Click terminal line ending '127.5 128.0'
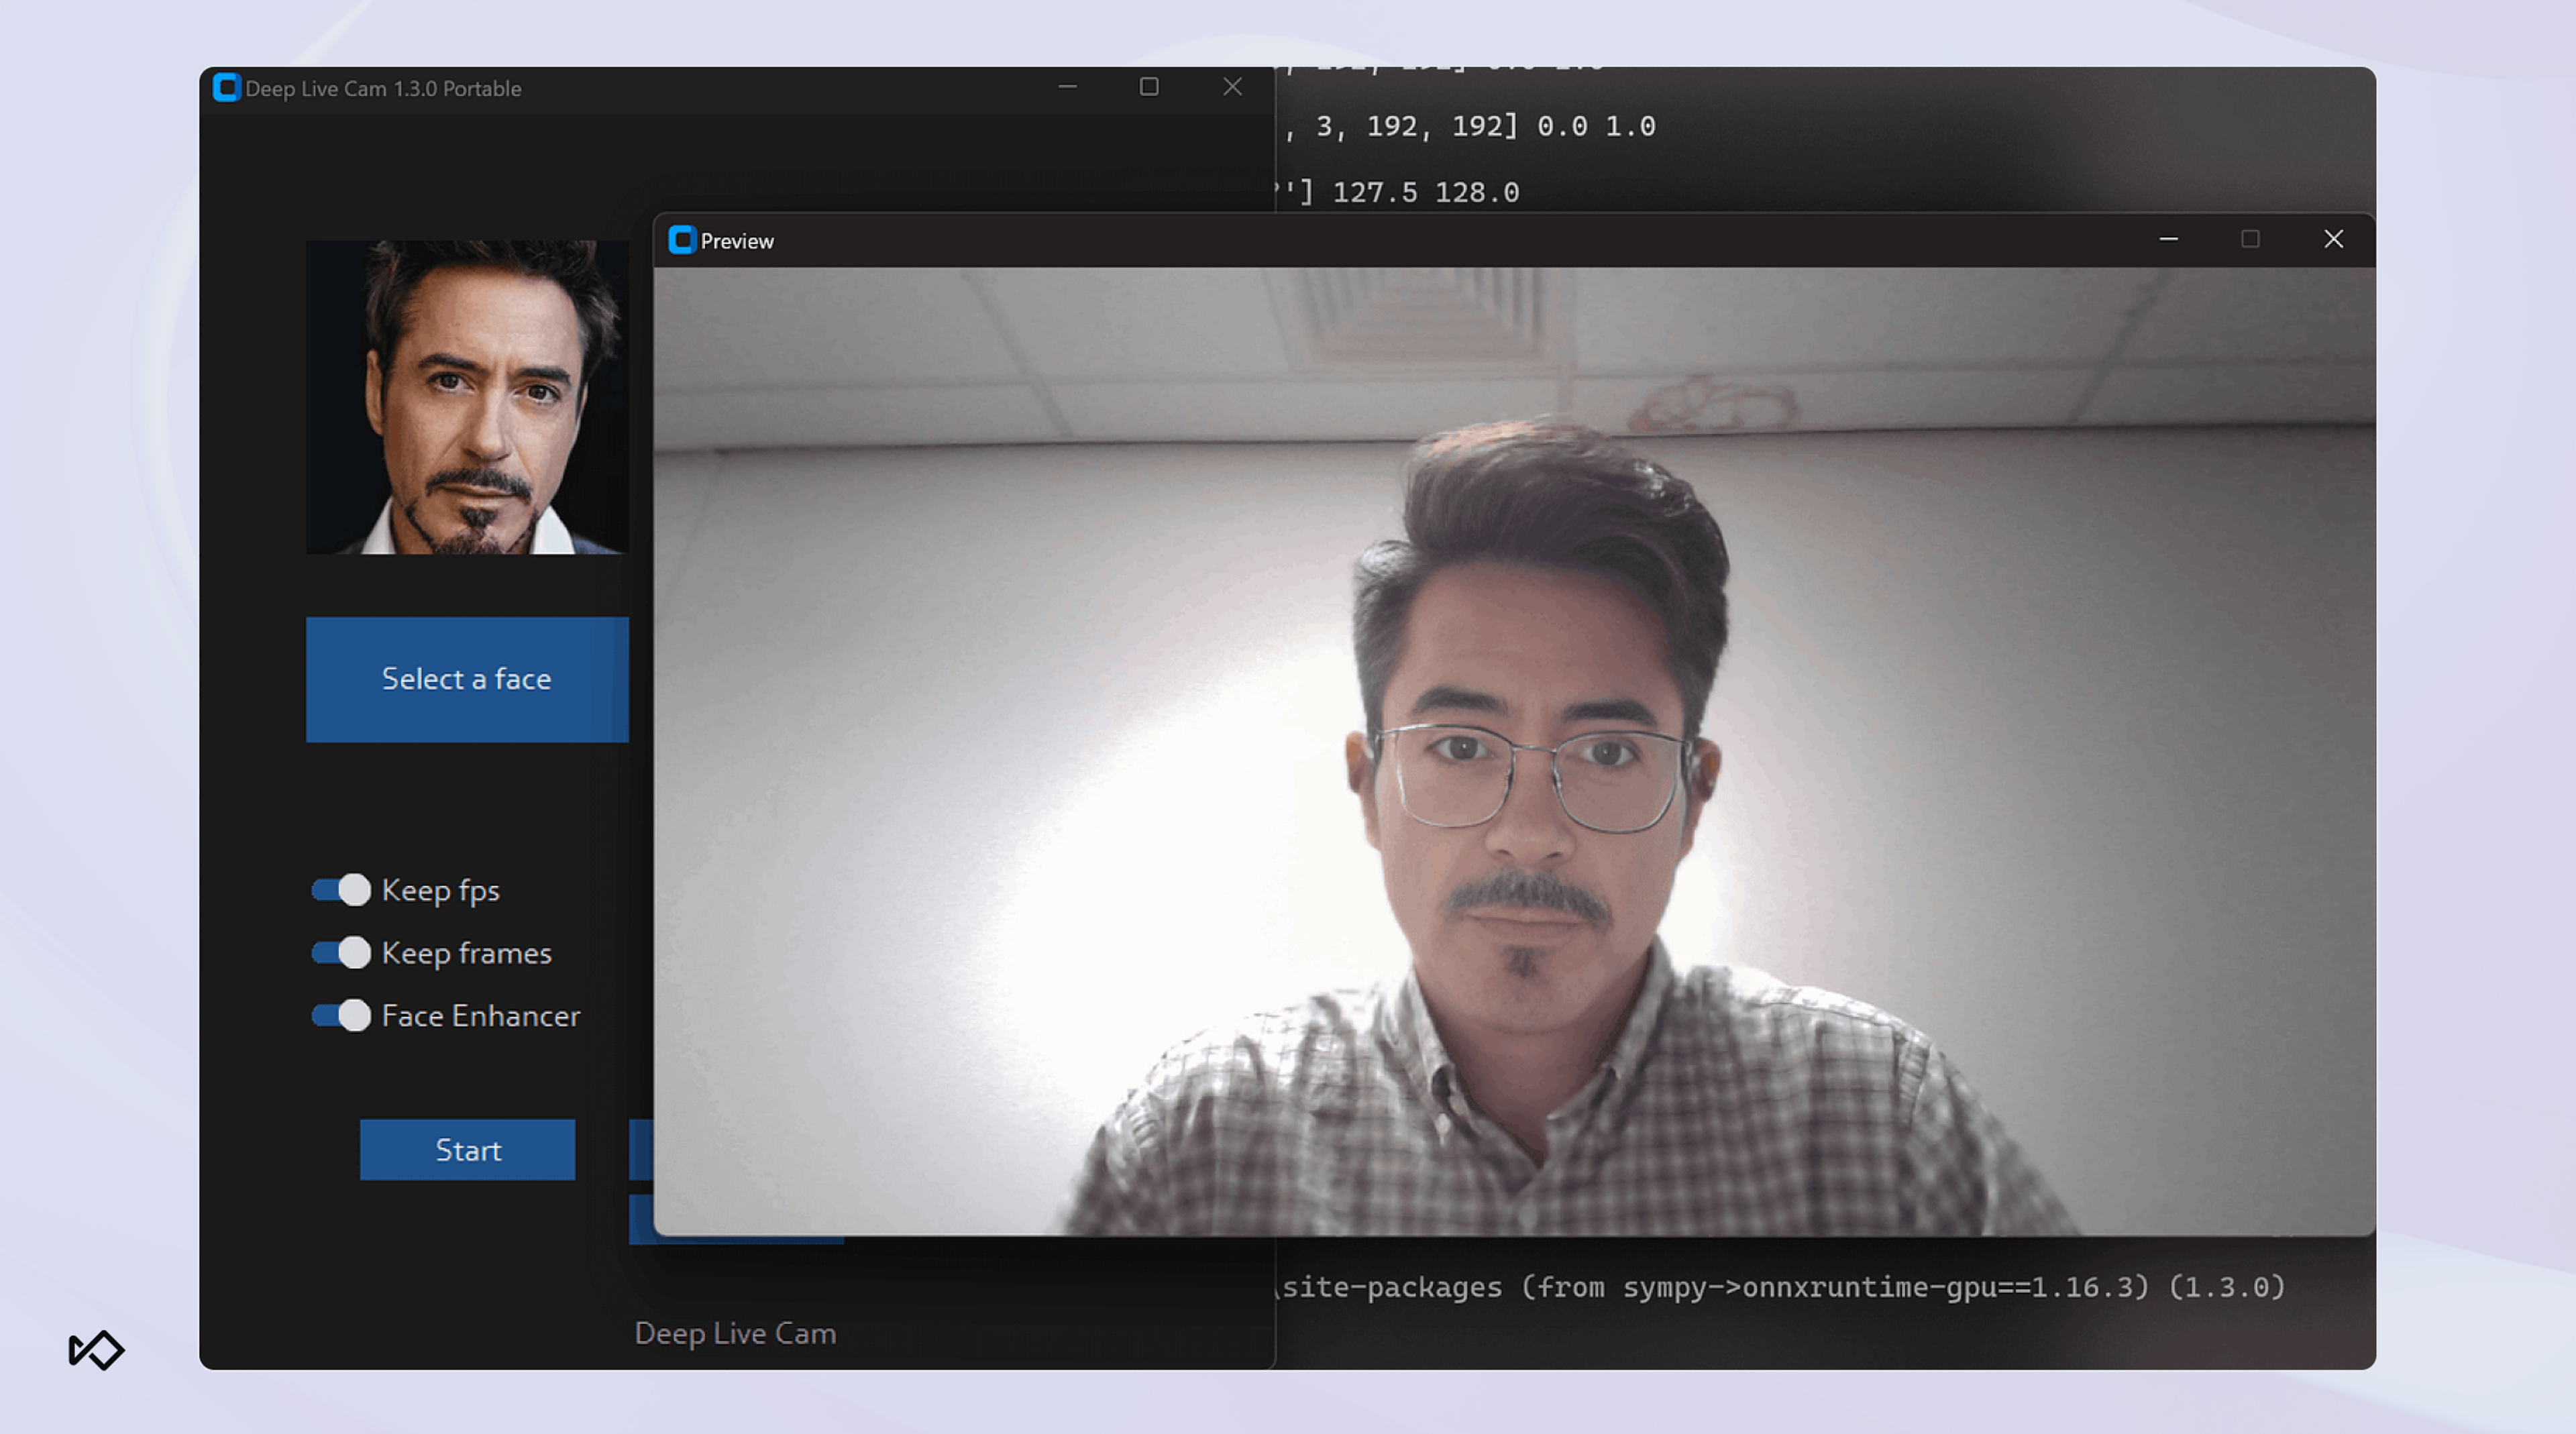2576x1434 pixels. coord(1397,192)
